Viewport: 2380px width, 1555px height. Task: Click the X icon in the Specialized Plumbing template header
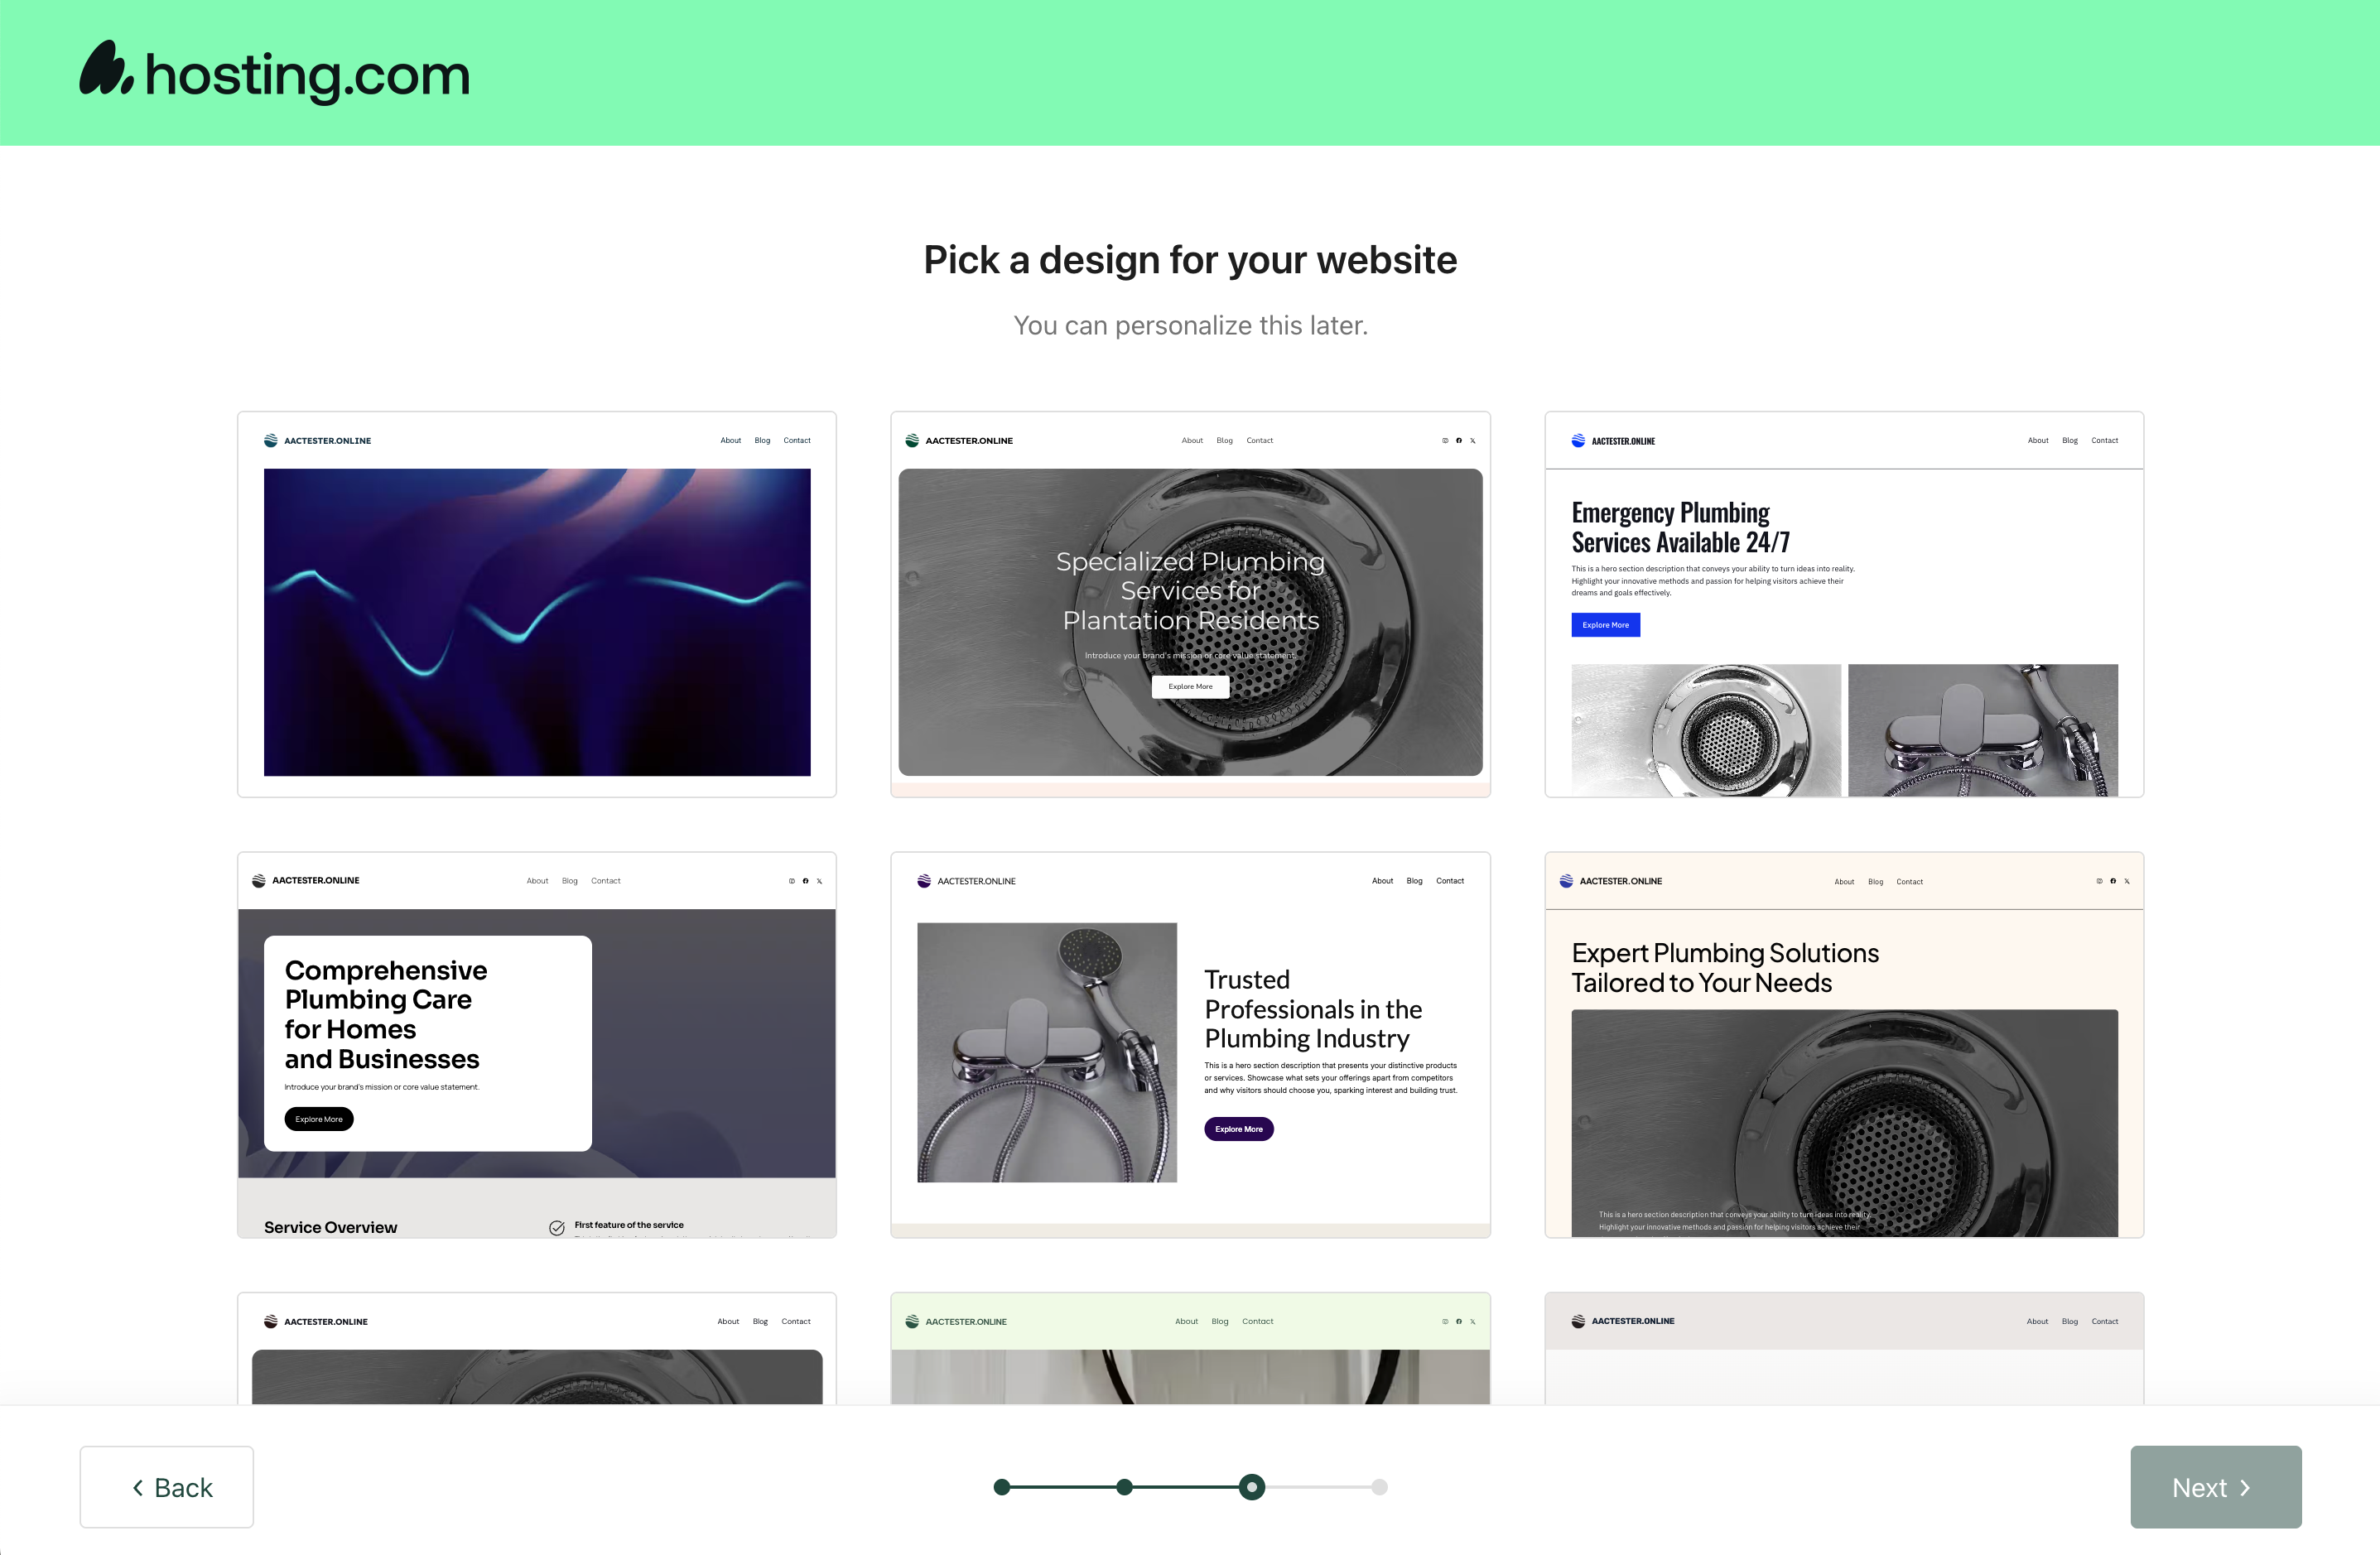1472,440
